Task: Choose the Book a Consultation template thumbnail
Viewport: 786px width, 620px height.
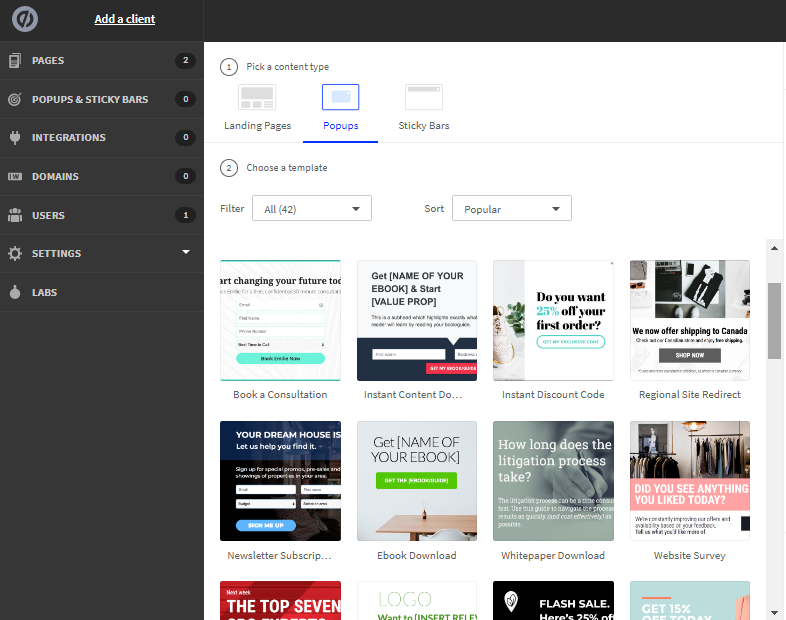Action: pyautogui.click(x=280, y=320)
